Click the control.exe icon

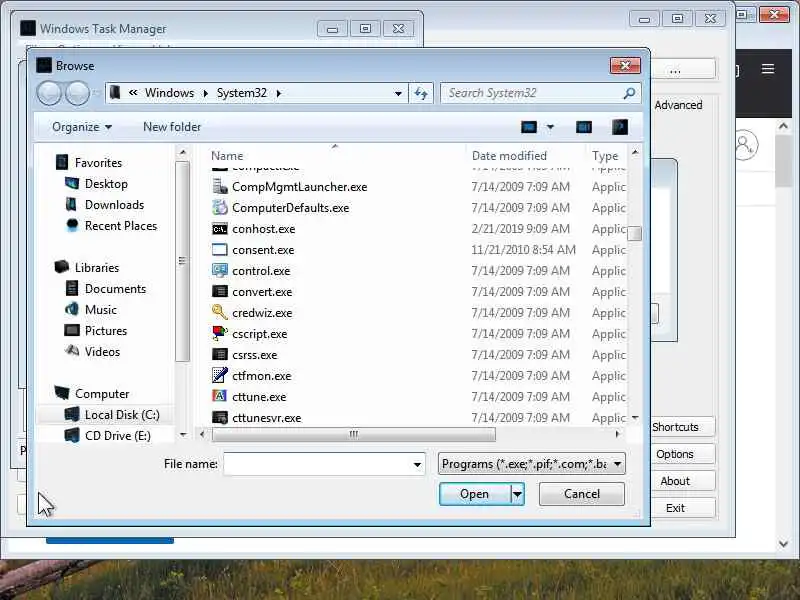click(x=219, y=270)
